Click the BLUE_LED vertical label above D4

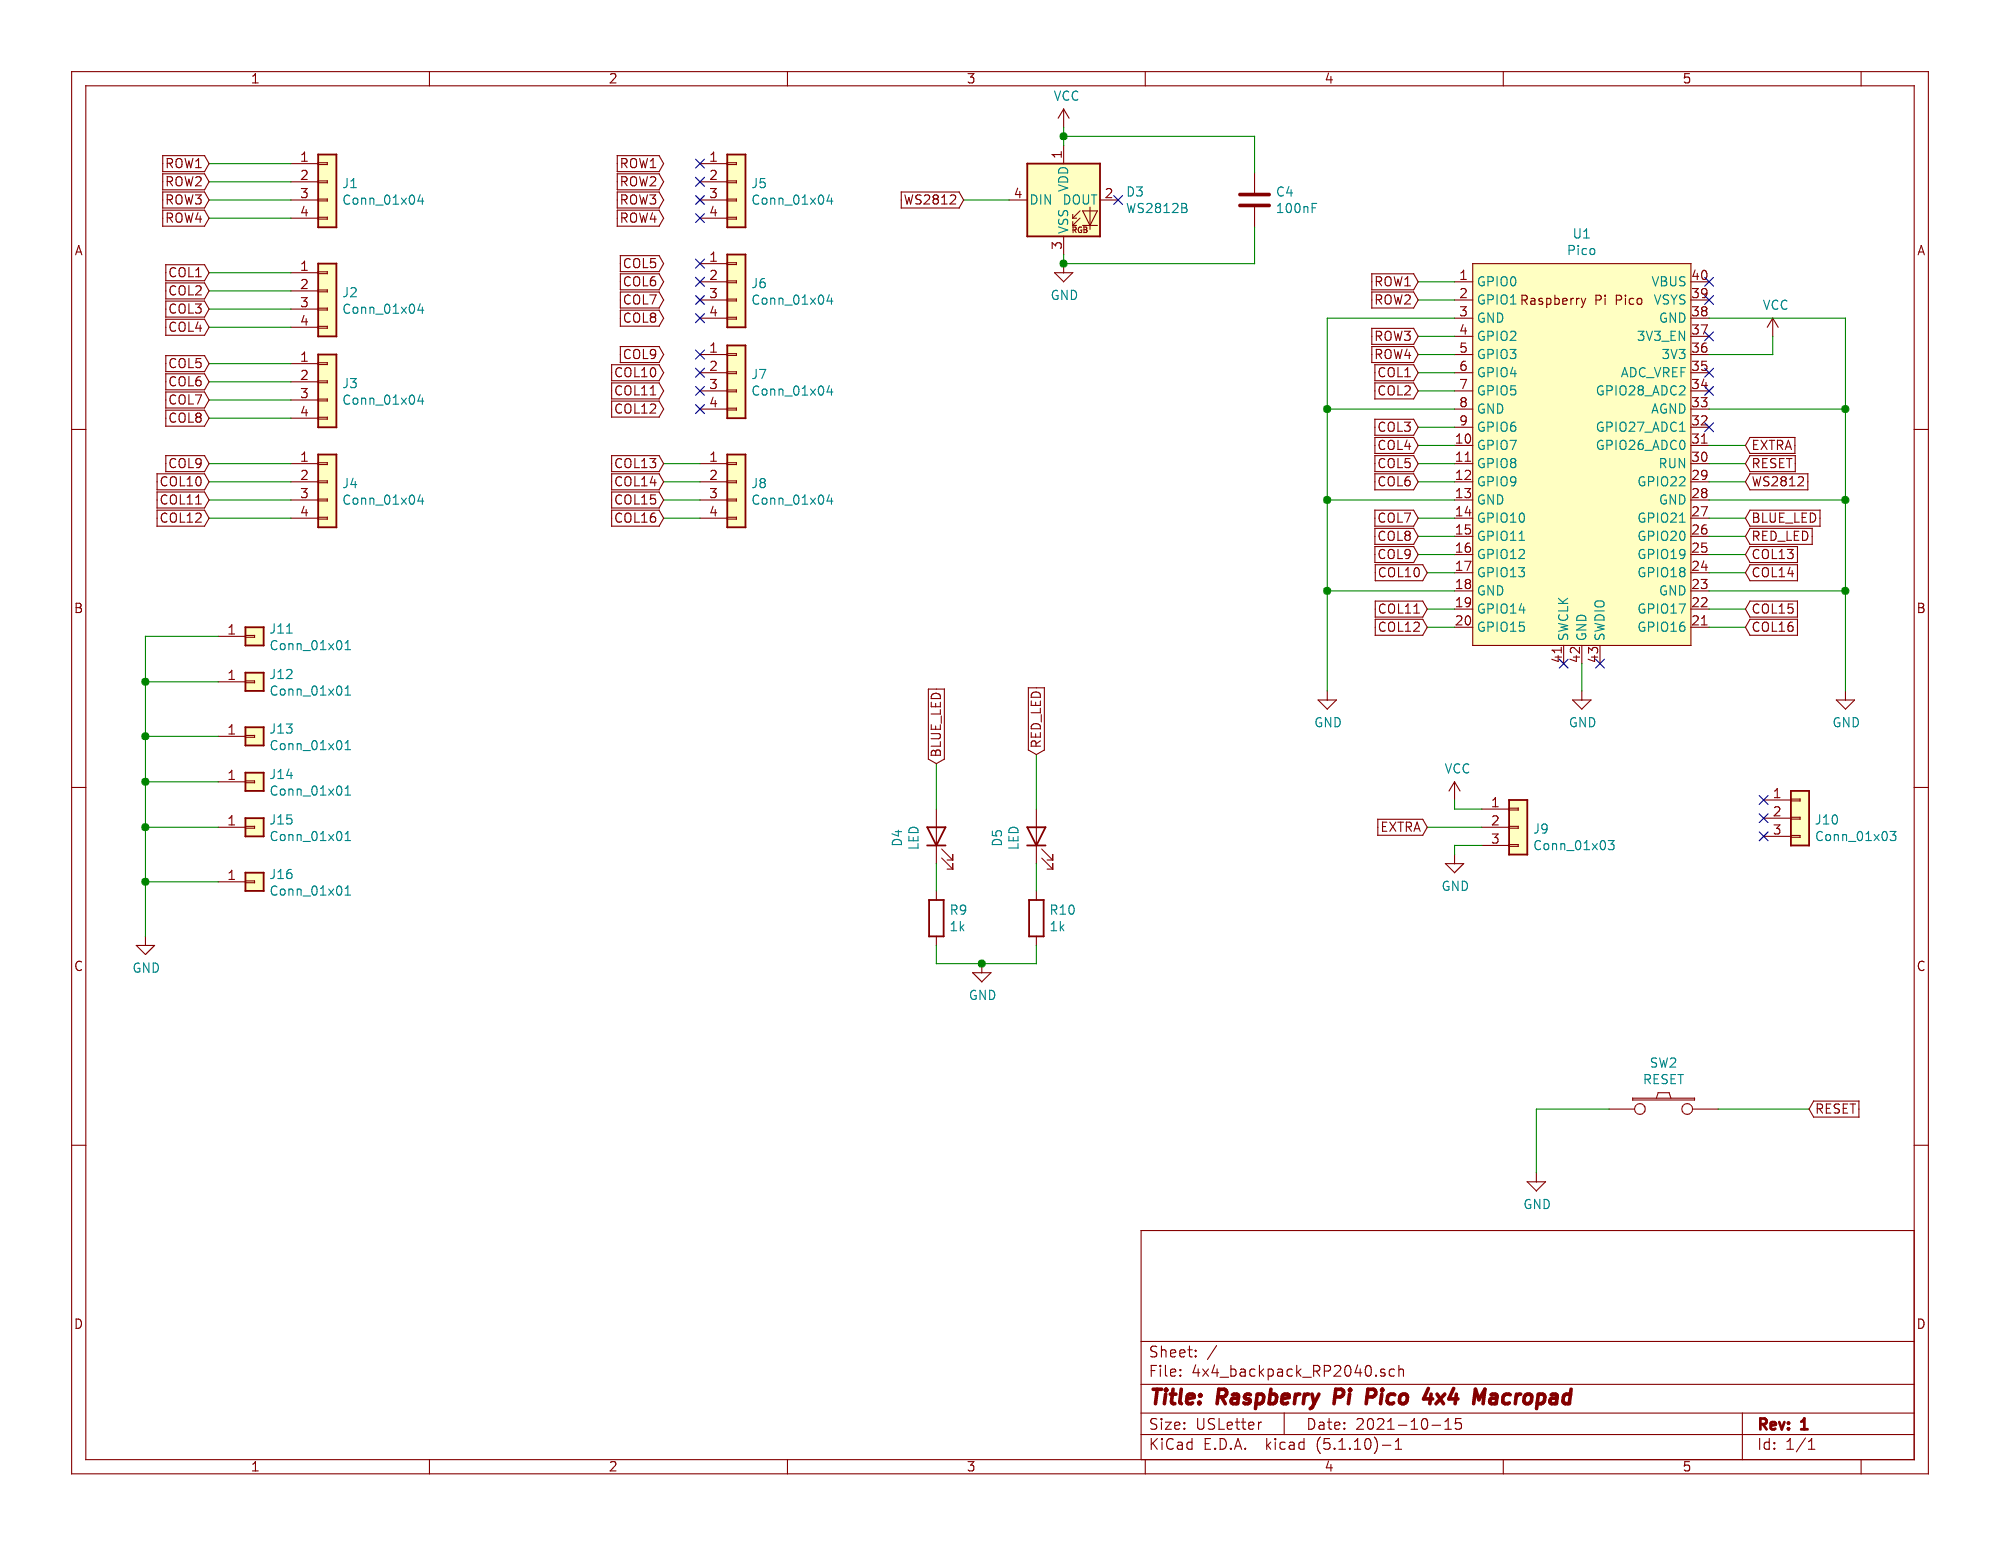click(936, 725)
